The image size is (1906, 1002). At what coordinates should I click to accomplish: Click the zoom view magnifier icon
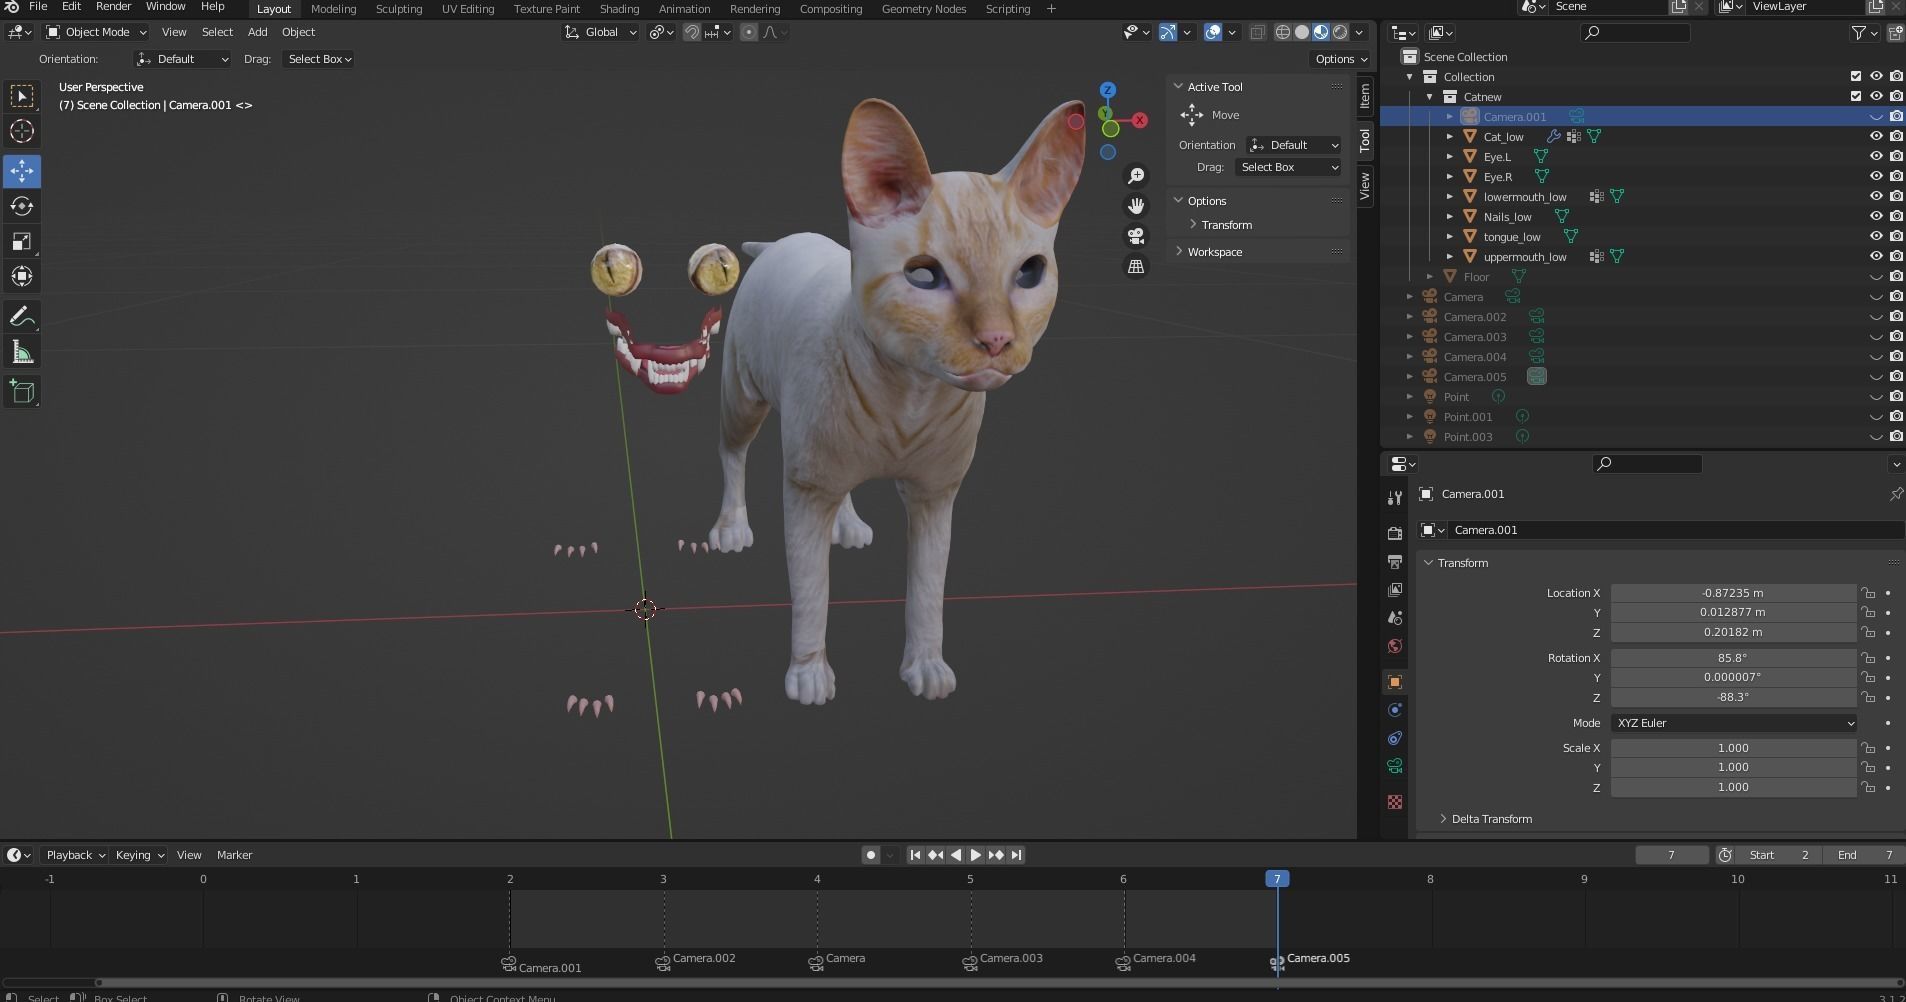(x=1136, y=176)
